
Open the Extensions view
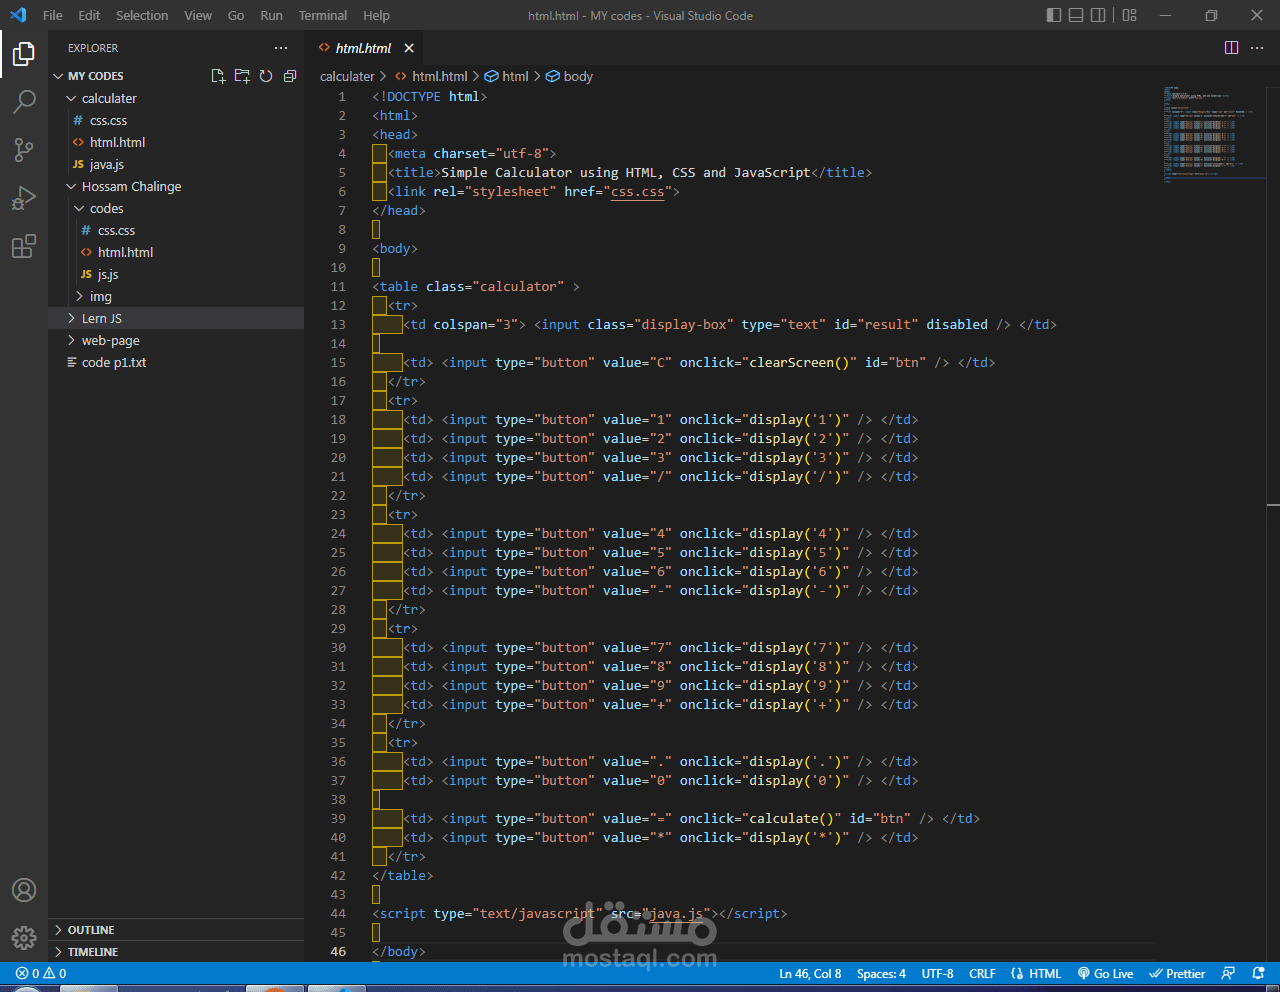[x=24, y=246]
